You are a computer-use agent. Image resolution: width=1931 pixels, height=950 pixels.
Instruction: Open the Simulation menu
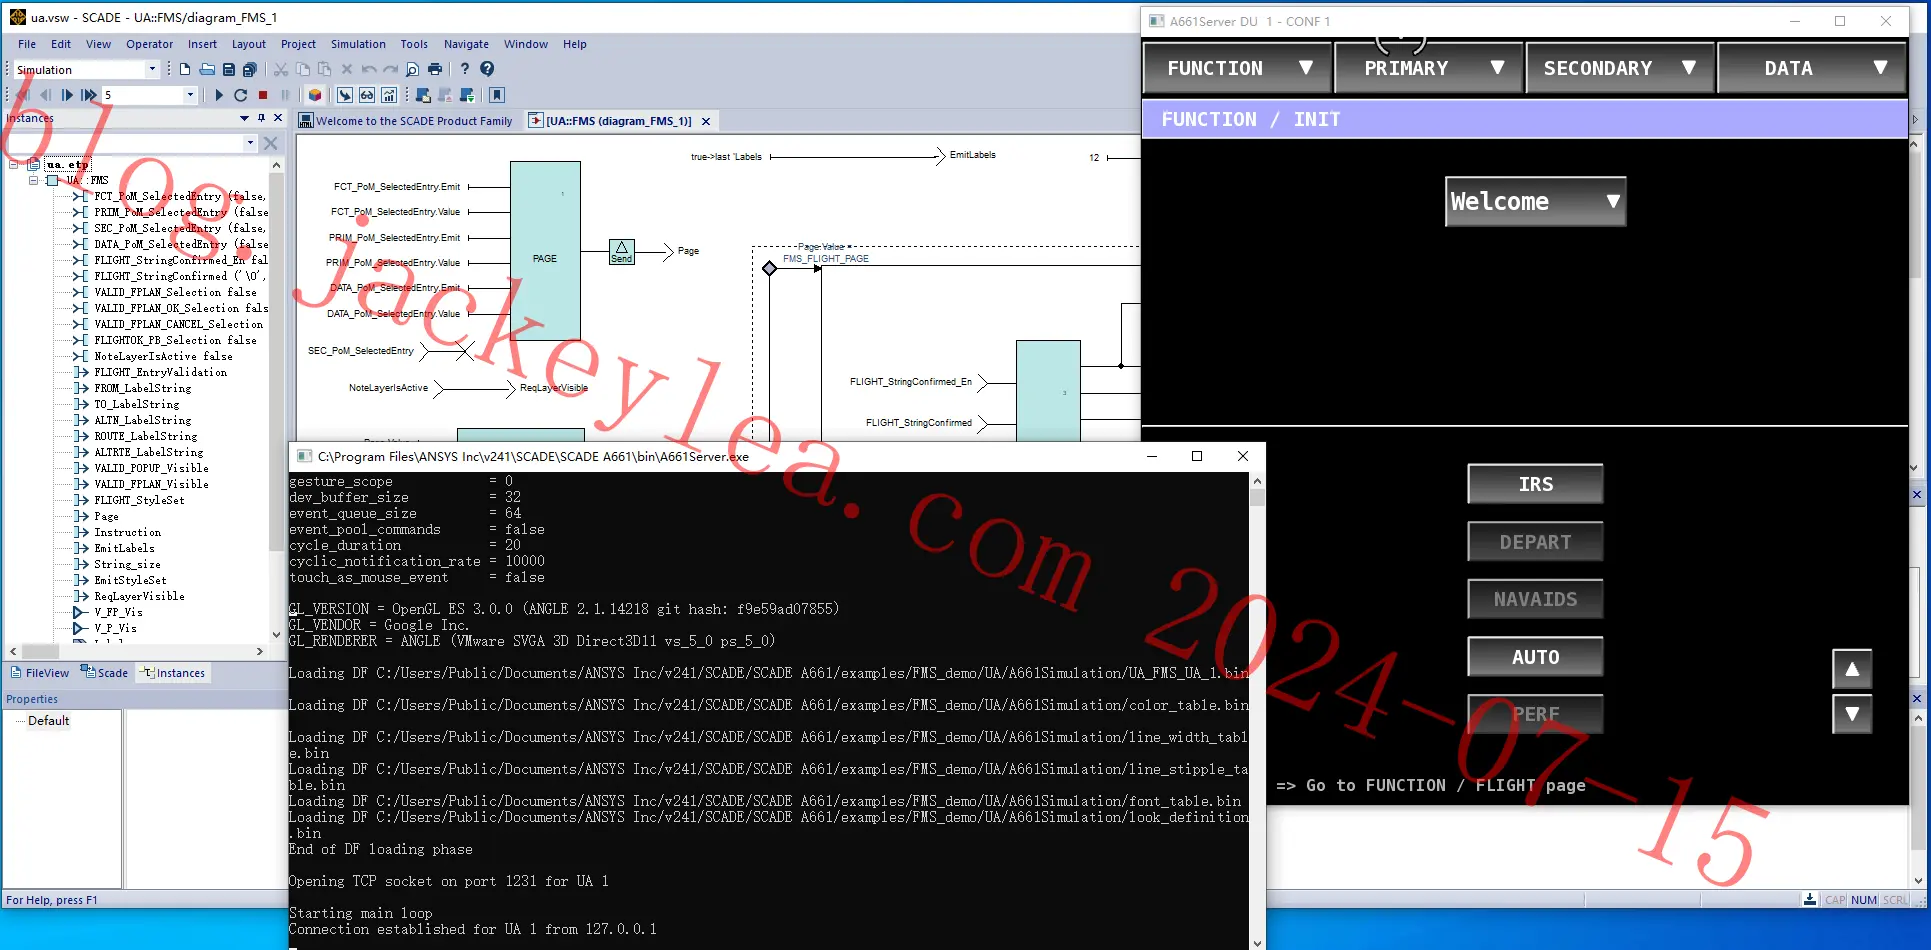click(x=358, y=44)
